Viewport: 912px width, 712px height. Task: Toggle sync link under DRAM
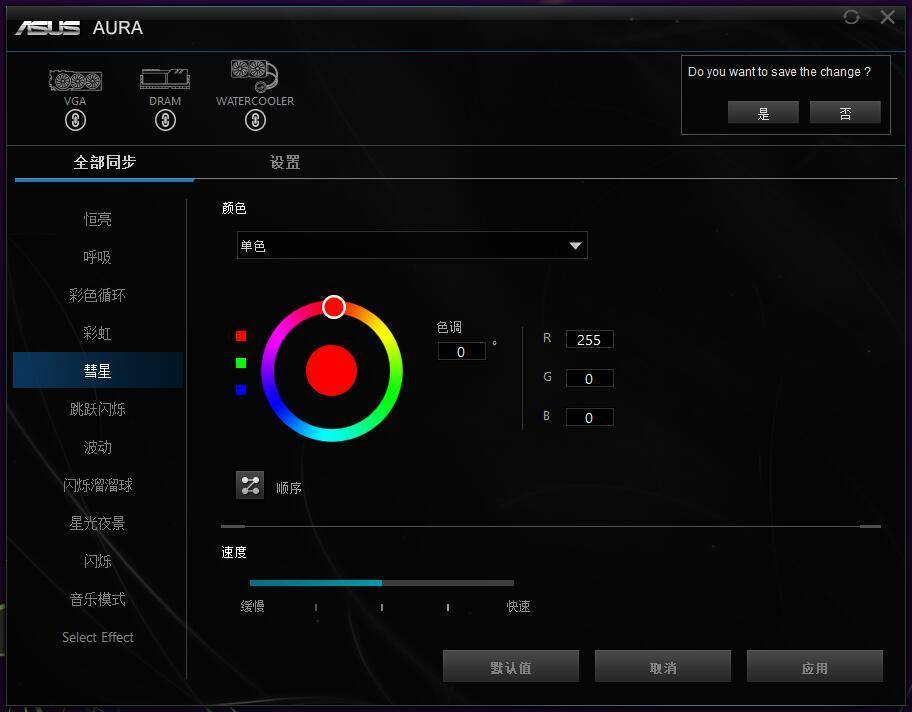pos(165,120)
